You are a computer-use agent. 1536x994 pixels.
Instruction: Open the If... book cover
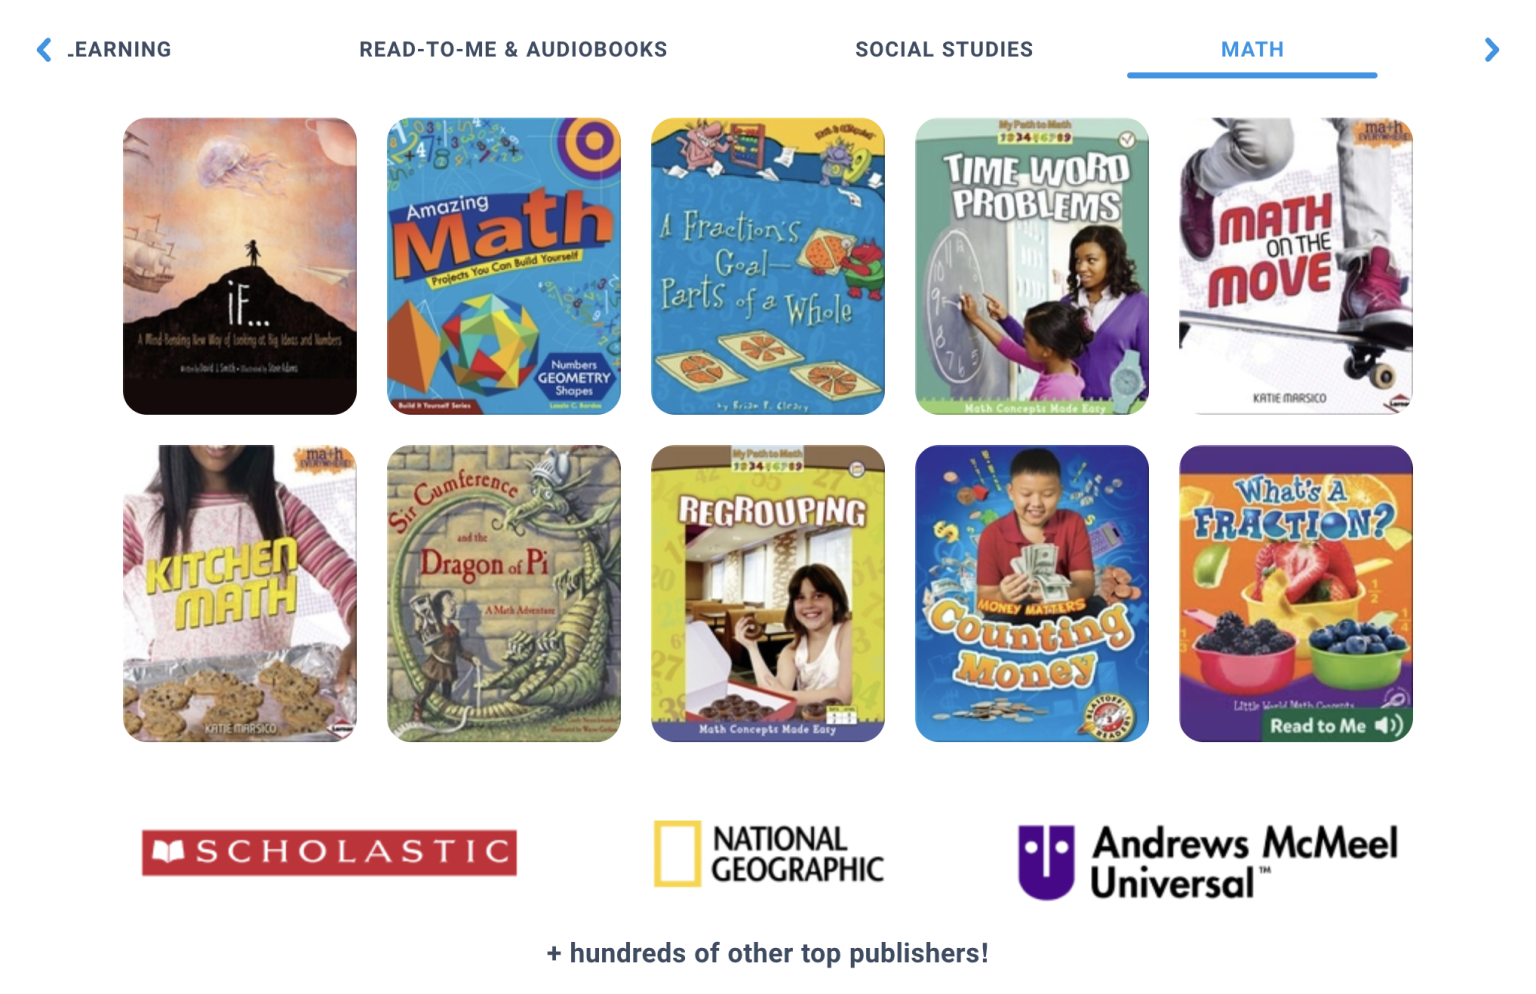tap(240, 266)
